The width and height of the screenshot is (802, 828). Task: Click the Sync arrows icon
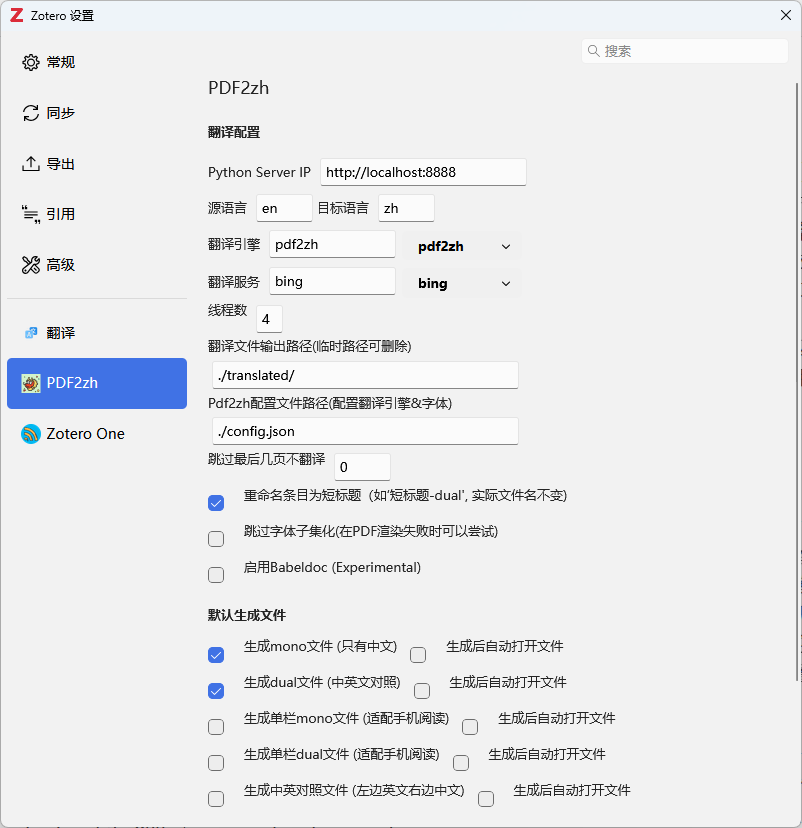point(31,113)
